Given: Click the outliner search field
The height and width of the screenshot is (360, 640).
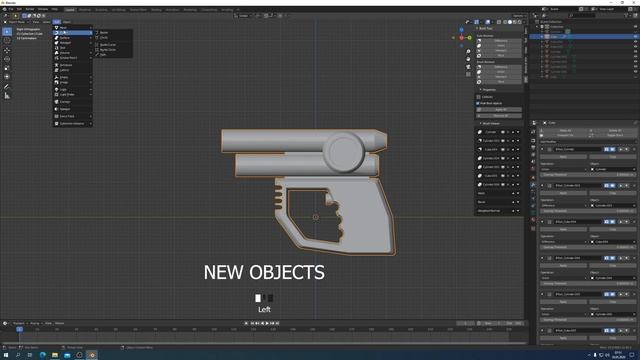Looking at the screenshot, I should tap(582, 16).
